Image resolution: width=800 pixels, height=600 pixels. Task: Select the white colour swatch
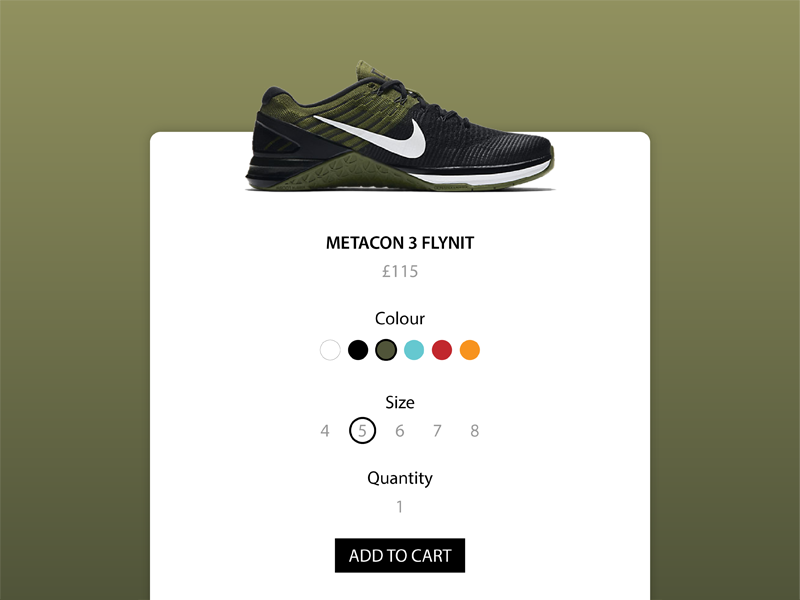pyautogui.click(x=330, y=350)
